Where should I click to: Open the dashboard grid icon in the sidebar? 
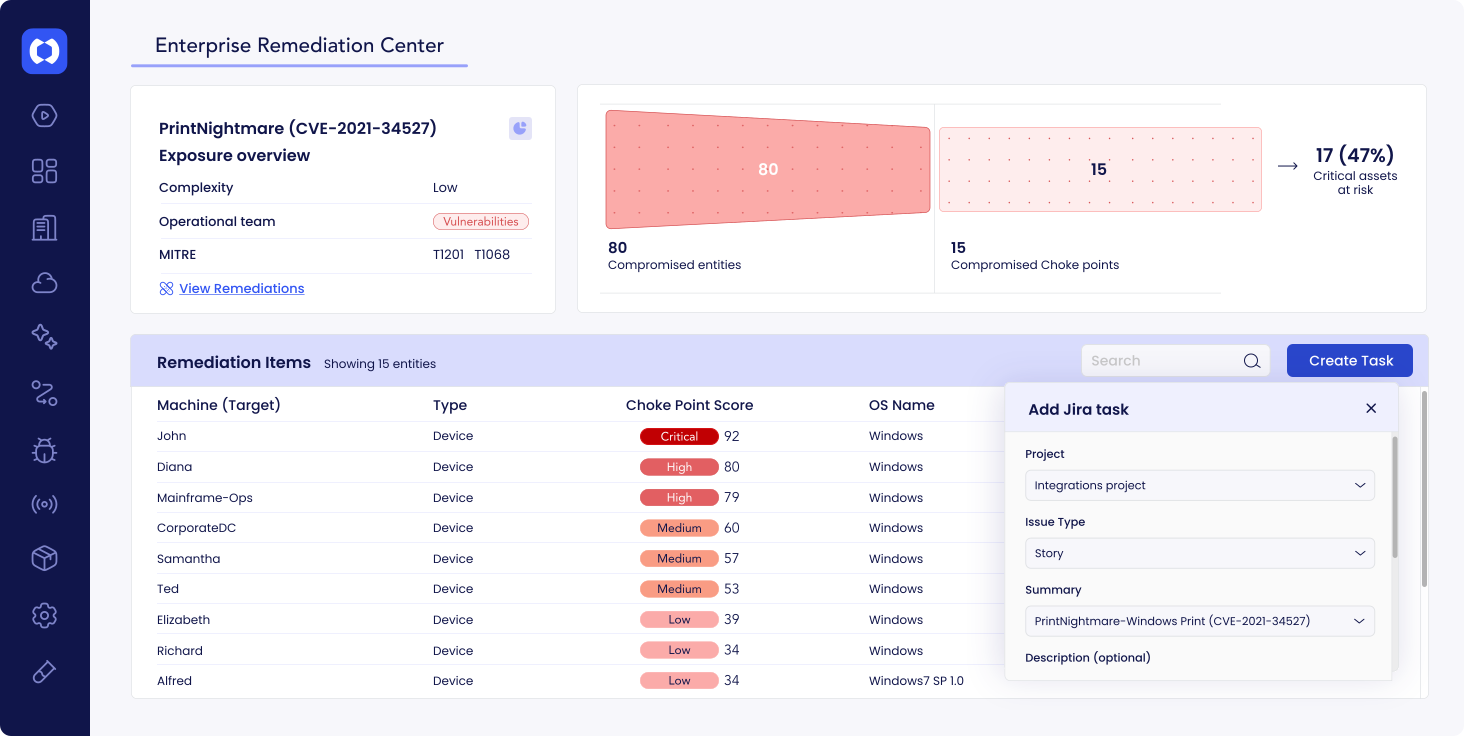tap(44, 171)
